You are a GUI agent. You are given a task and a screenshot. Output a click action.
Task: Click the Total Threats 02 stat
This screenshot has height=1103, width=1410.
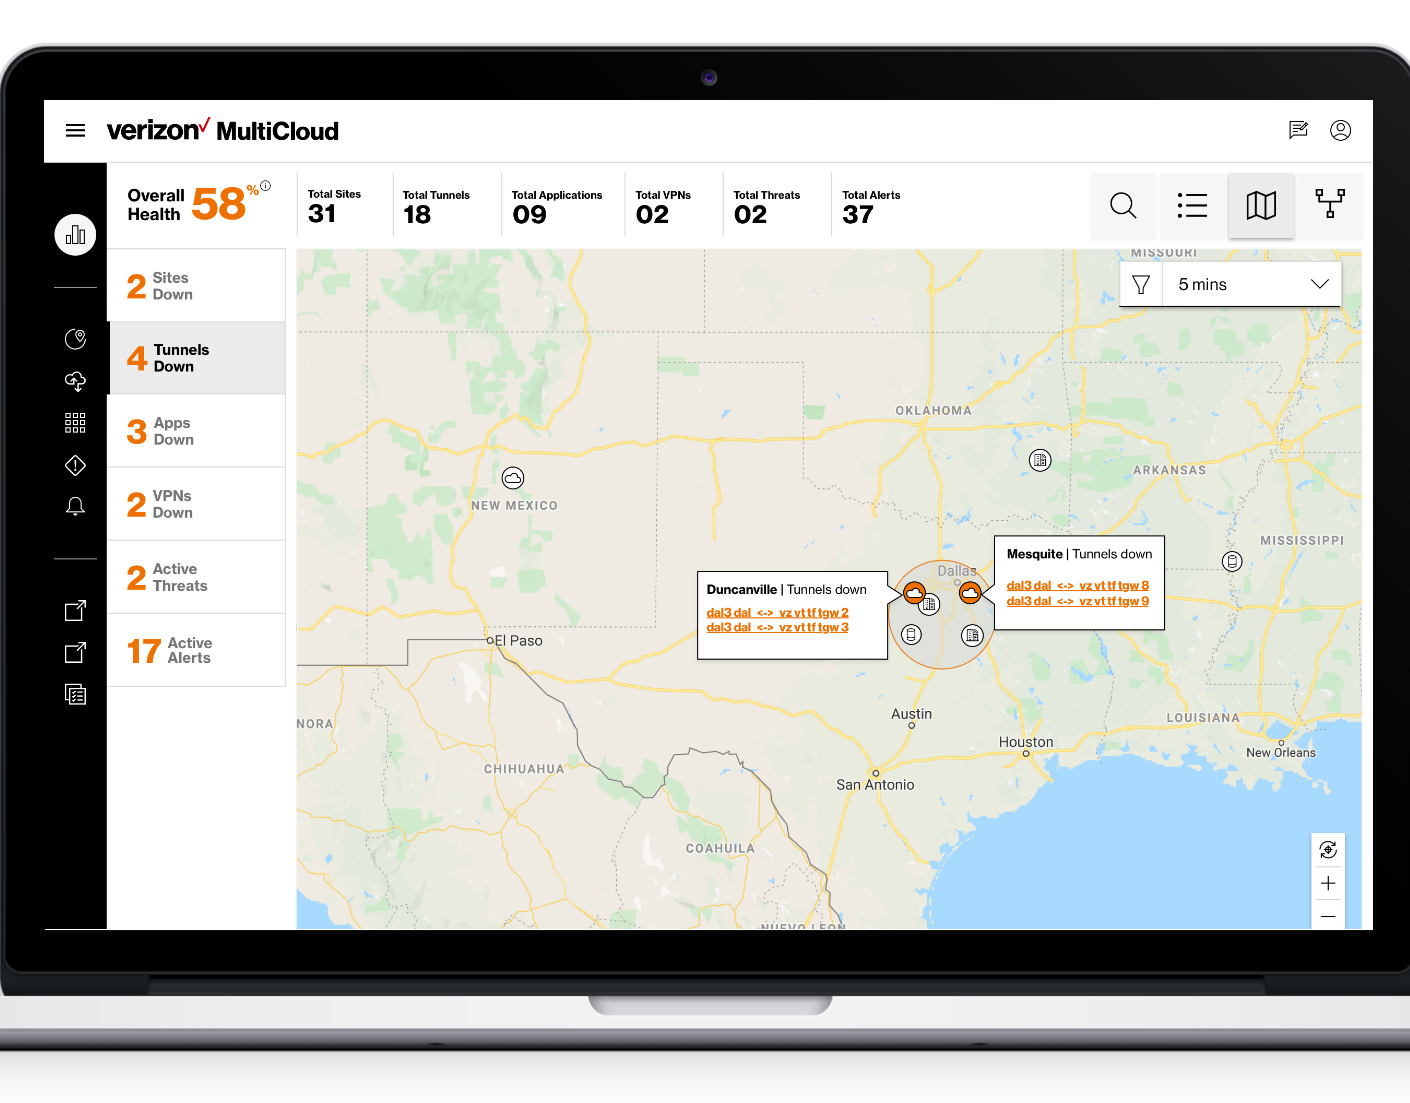(766, 206)
